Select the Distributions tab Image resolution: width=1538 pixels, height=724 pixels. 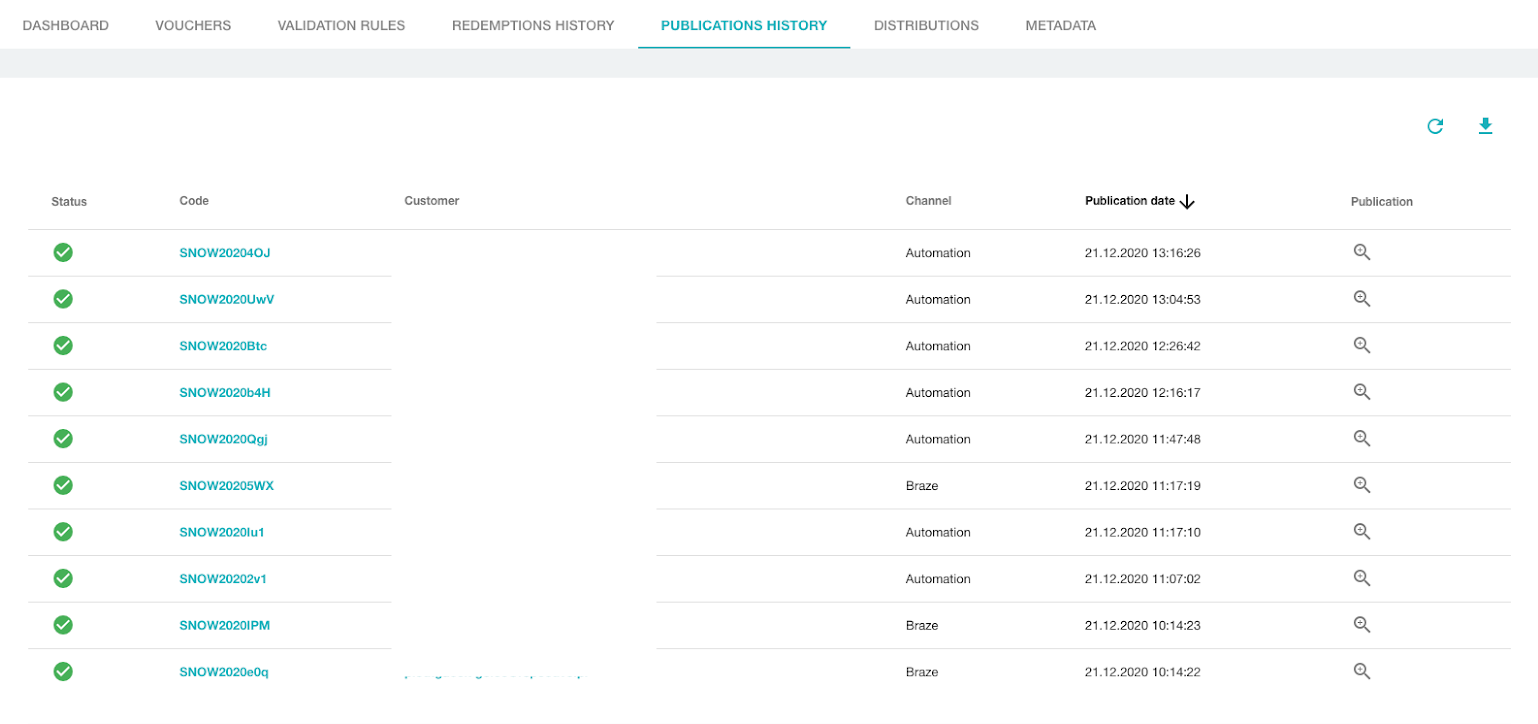(926, 25)
